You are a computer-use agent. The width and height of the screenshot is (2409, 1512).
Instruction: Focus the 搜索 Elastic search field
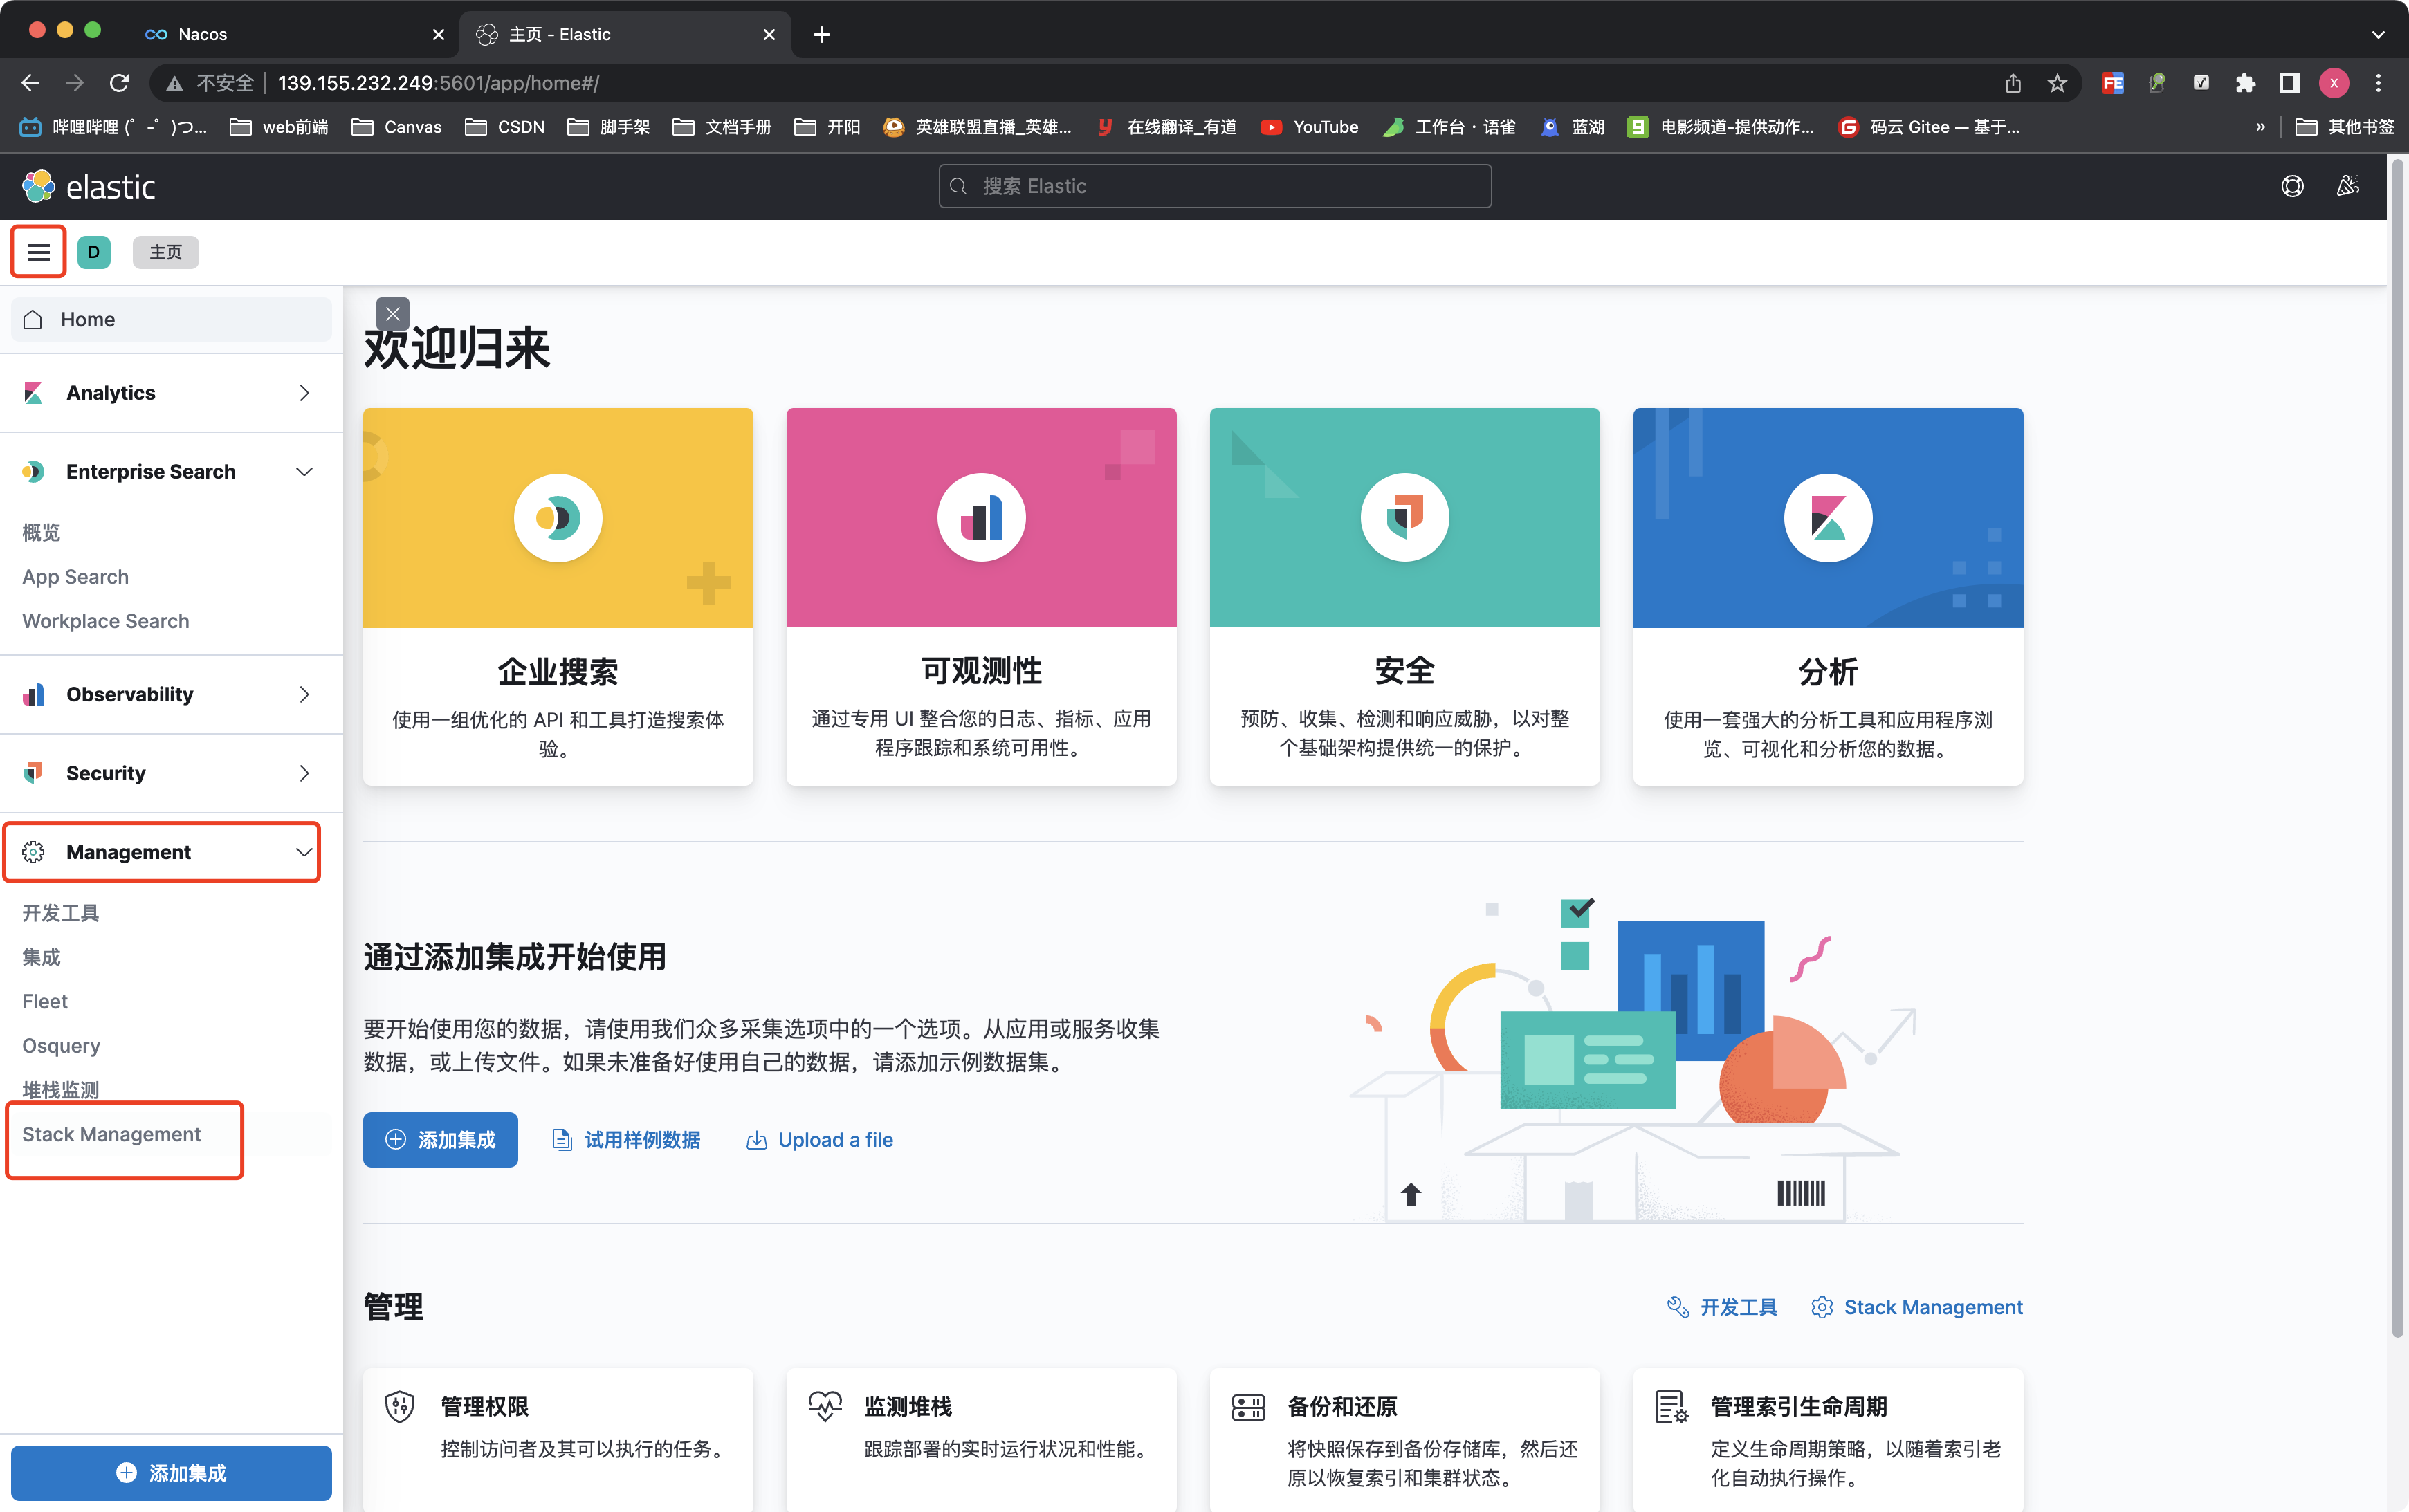(x=1215, y=186)
